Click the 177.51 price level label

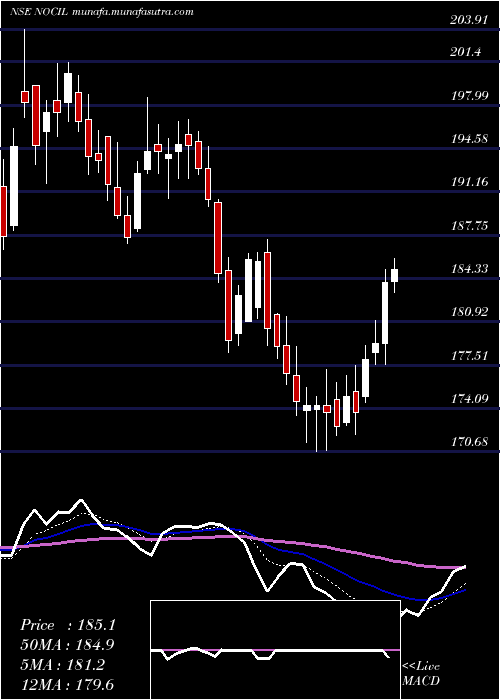click(468, 356)
